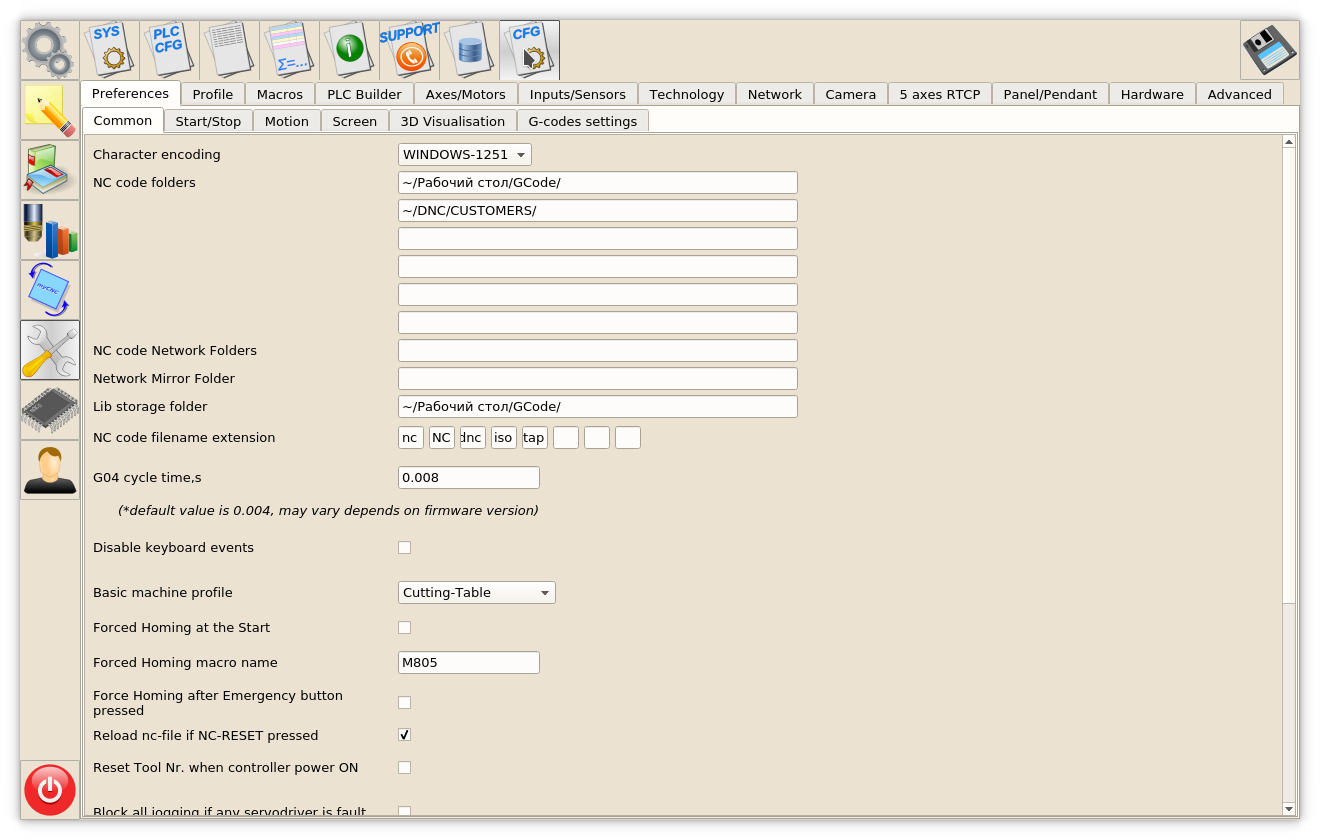
Task: Click the green info document icon
Action: coord(349,49)
